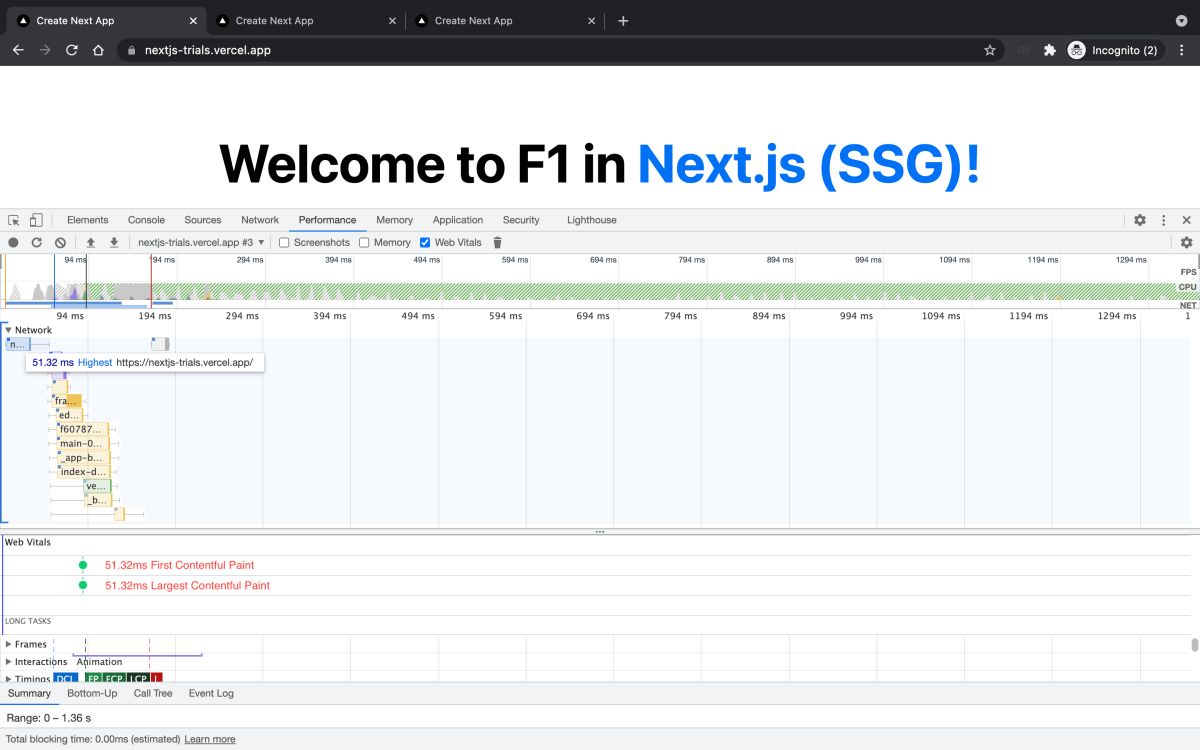The image size is (1200, 750).
Task: Enable the Screenshots checkbox
Action: pyautogui.click(x=284, y=243)
